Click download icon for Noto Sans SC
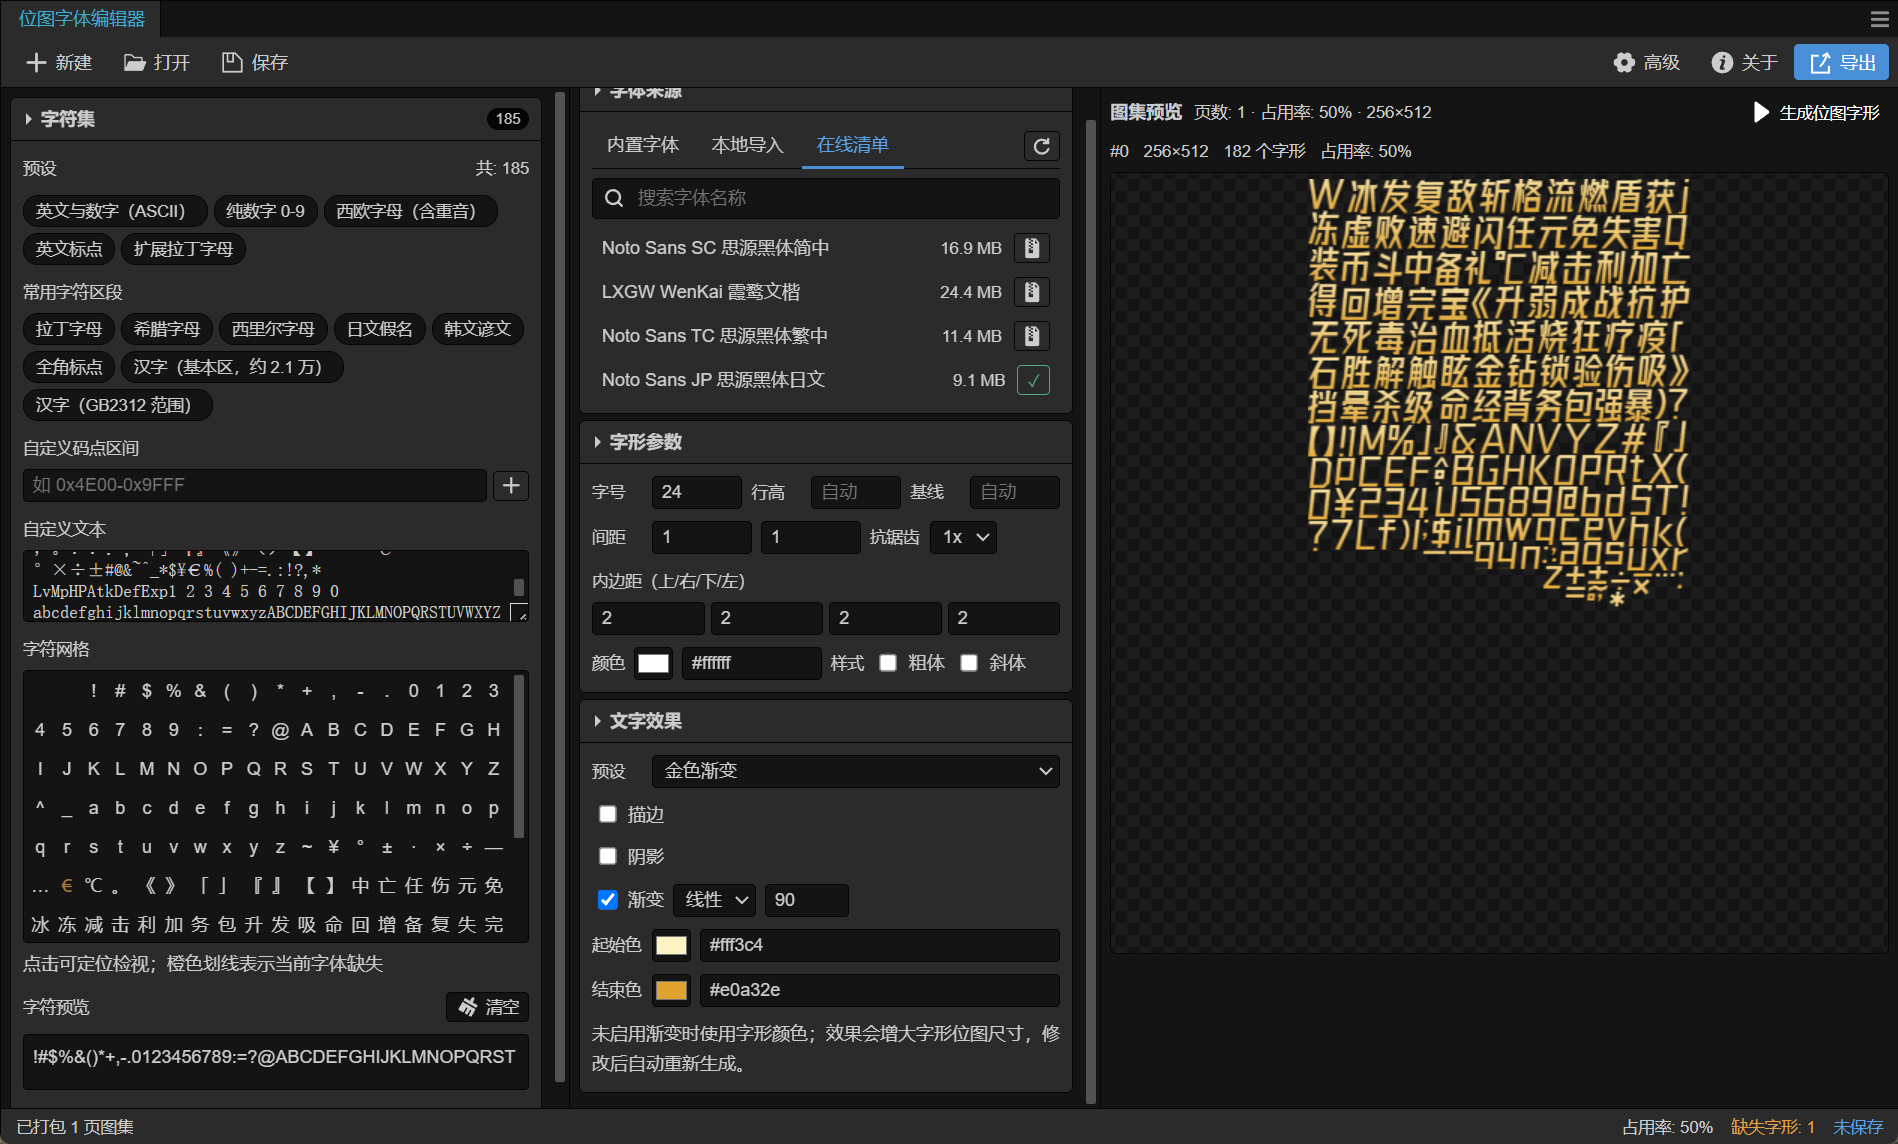This screenshot has height=1144, width=1898. coord(1032,248)
